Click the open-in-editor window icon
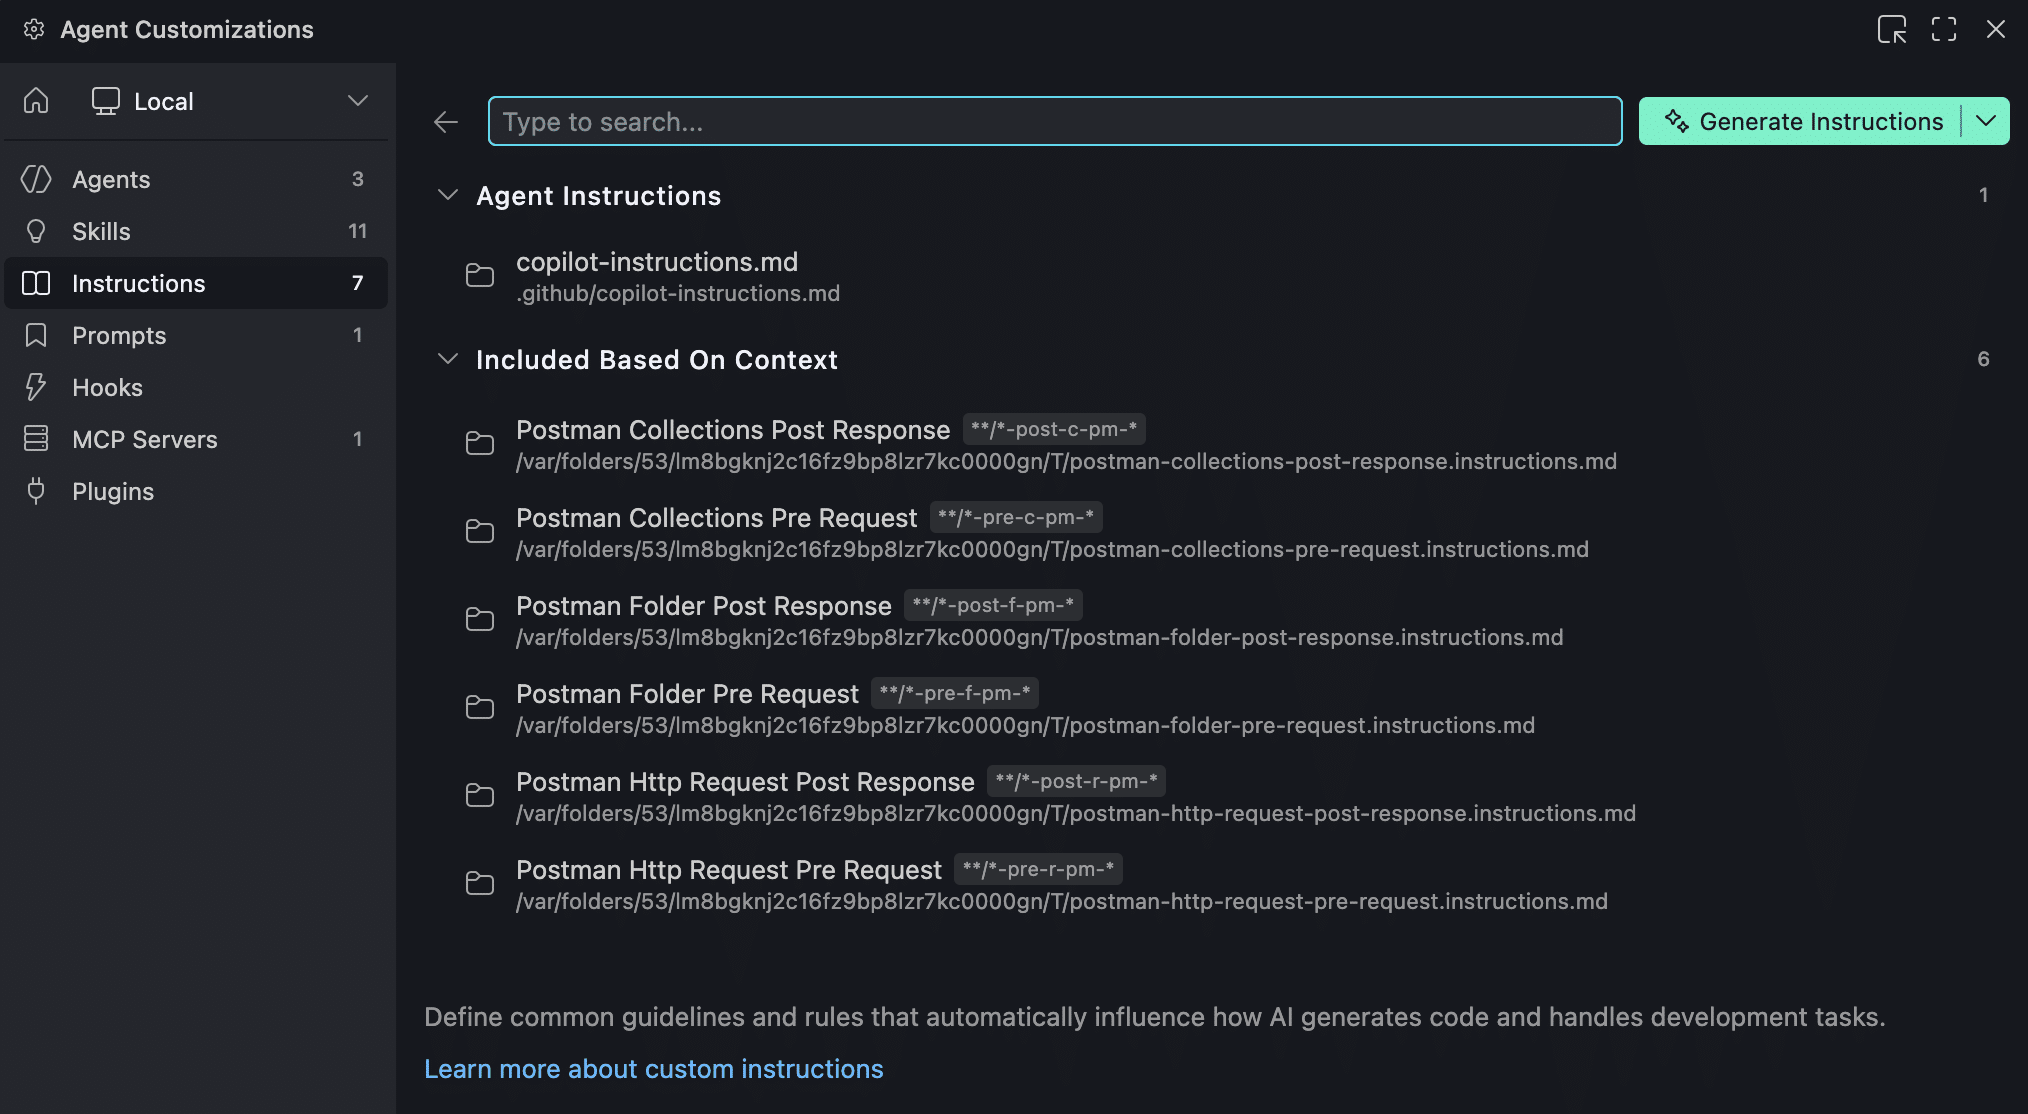Image resolution: width=2028 pixels, height=1114 pixels. coord(1892,29)
